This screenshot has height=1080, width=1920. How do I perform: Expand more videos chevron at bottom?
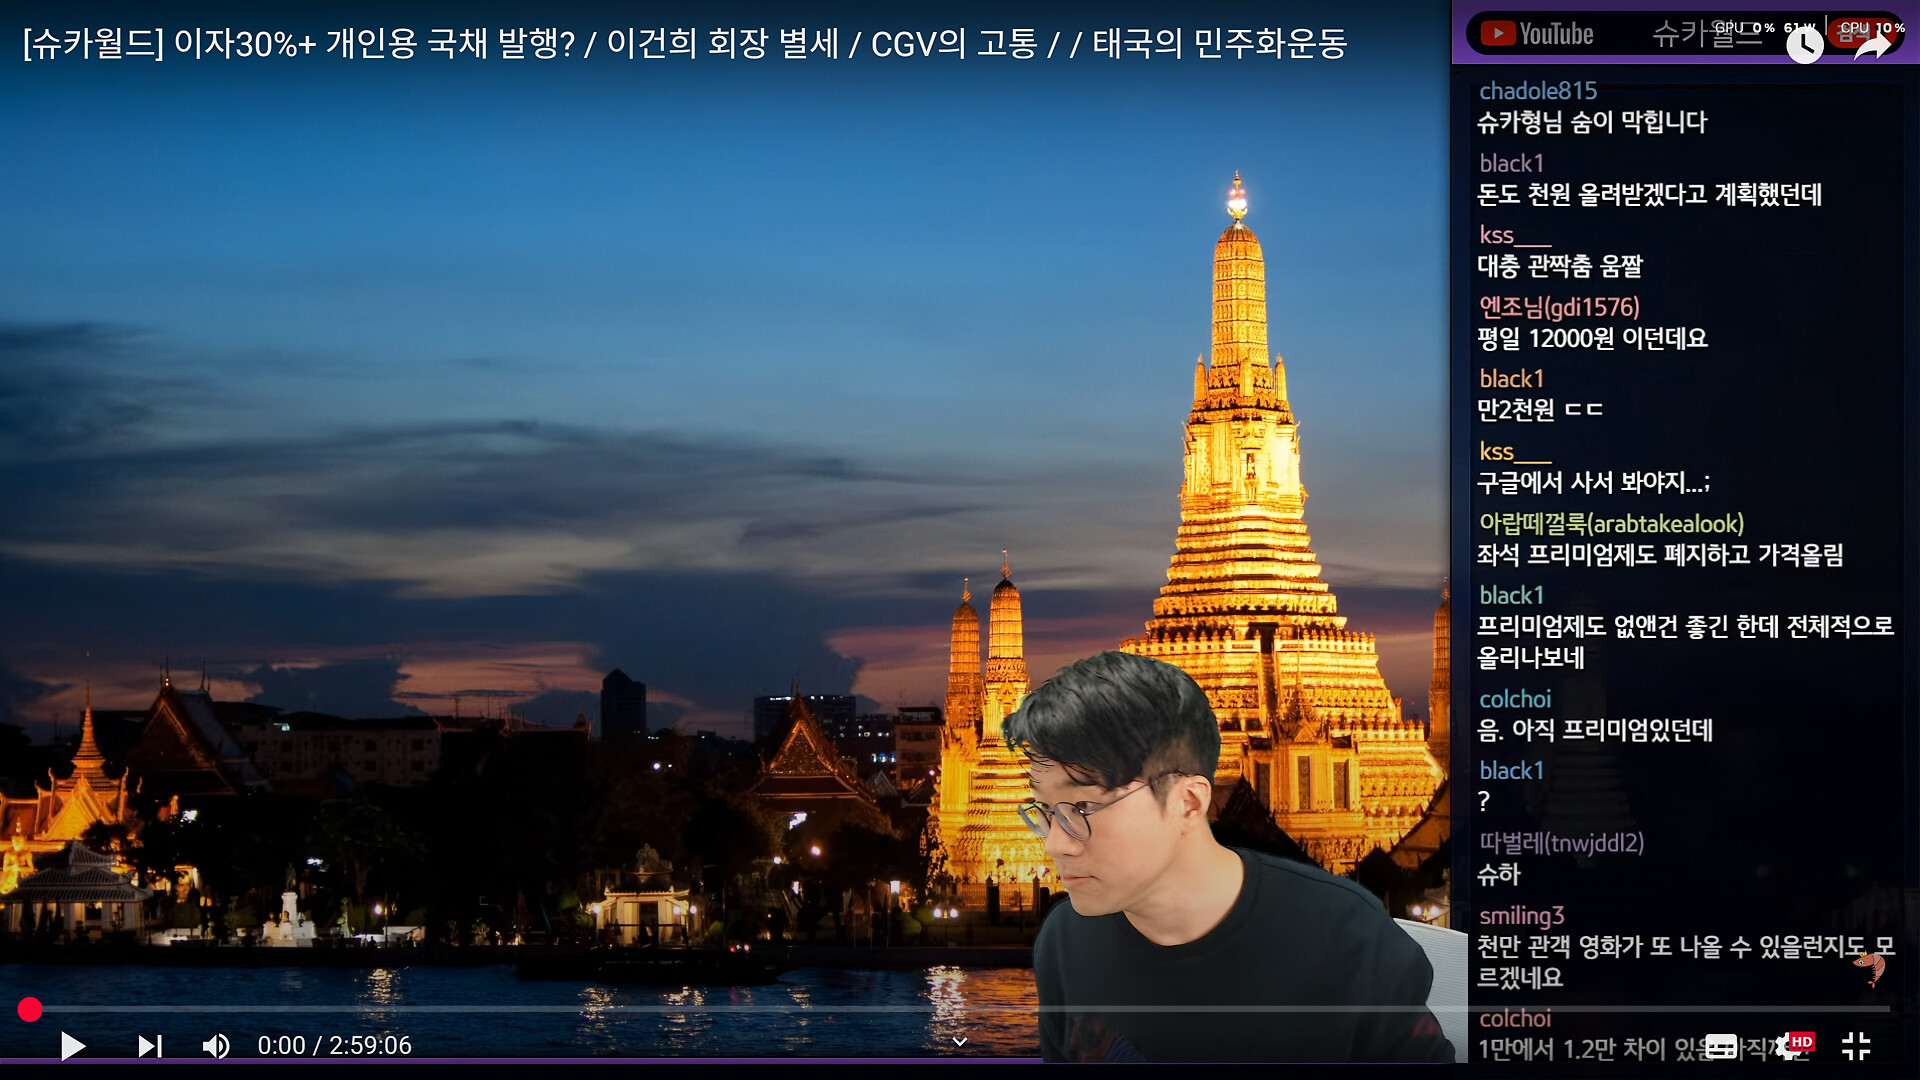click(959, 1042)
